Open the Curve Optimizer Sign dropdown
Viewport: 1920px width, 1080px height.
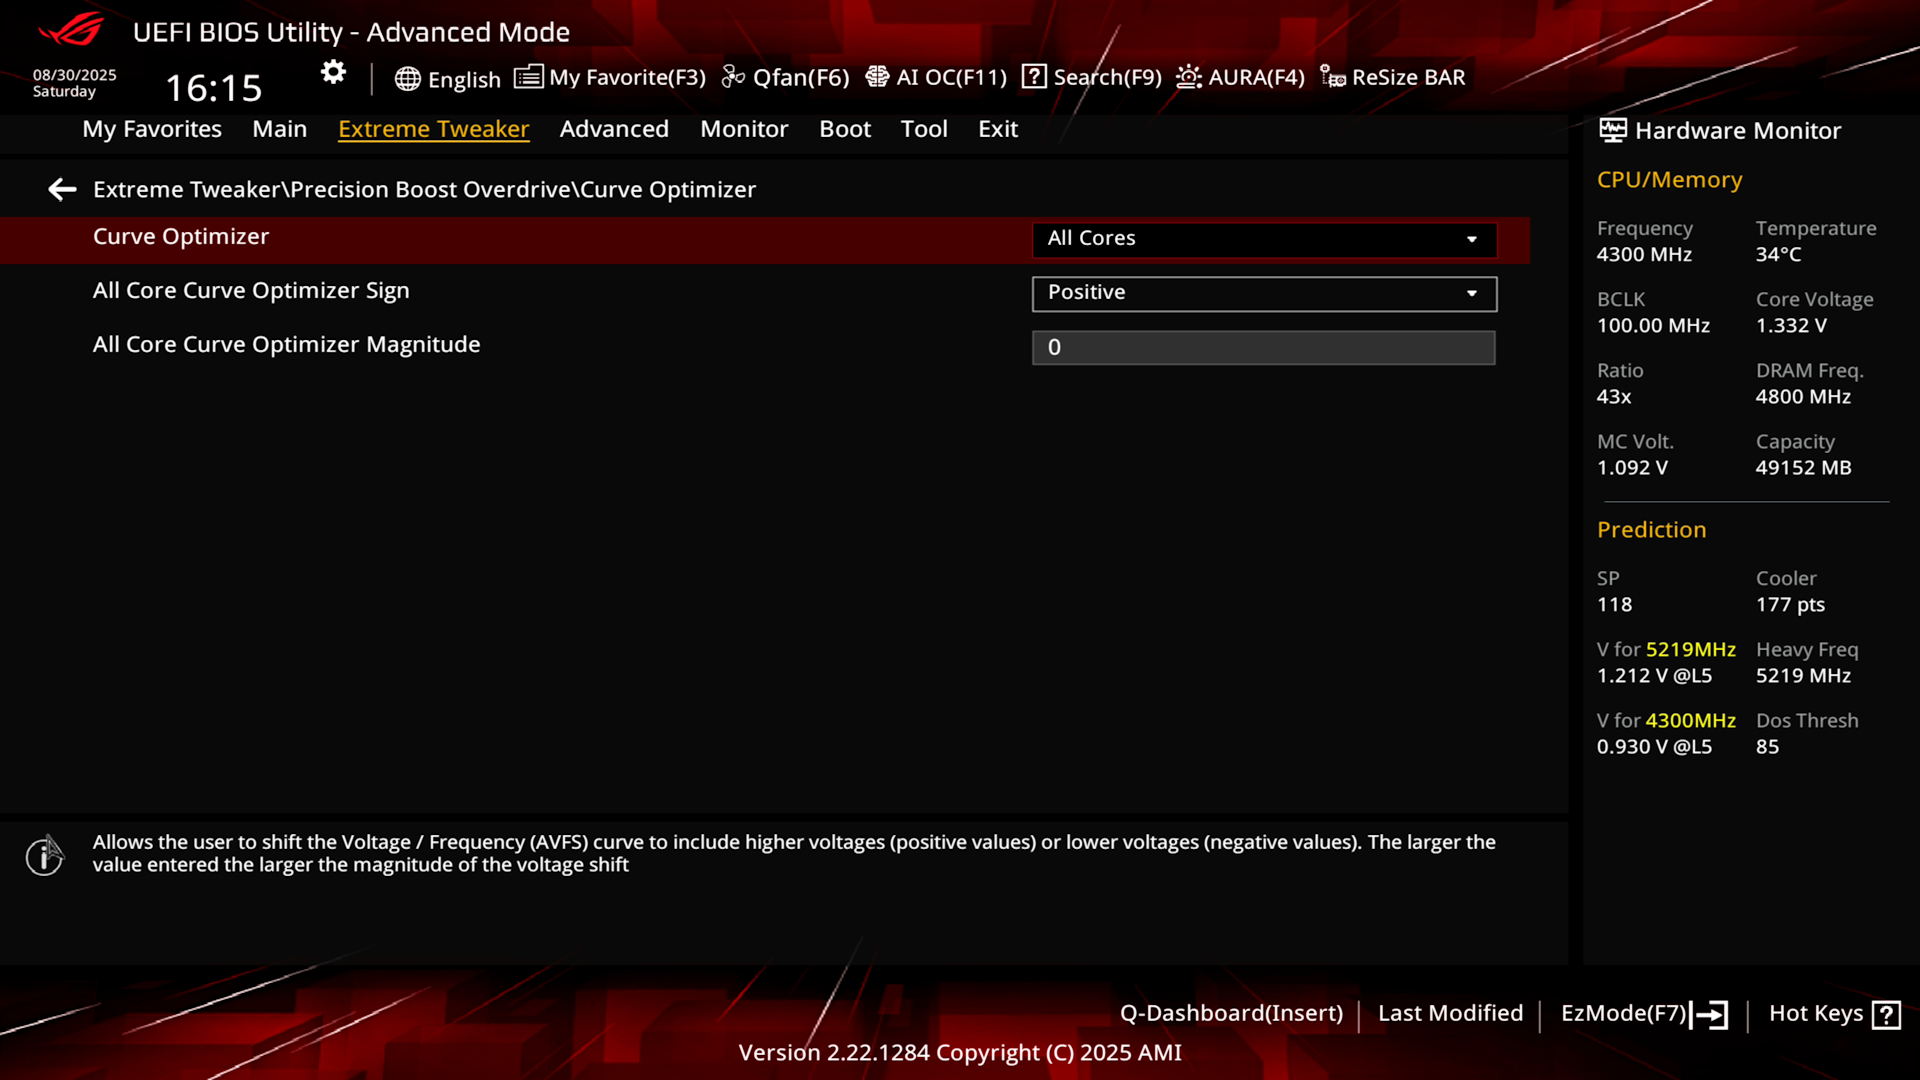(x=1264, y=293)
